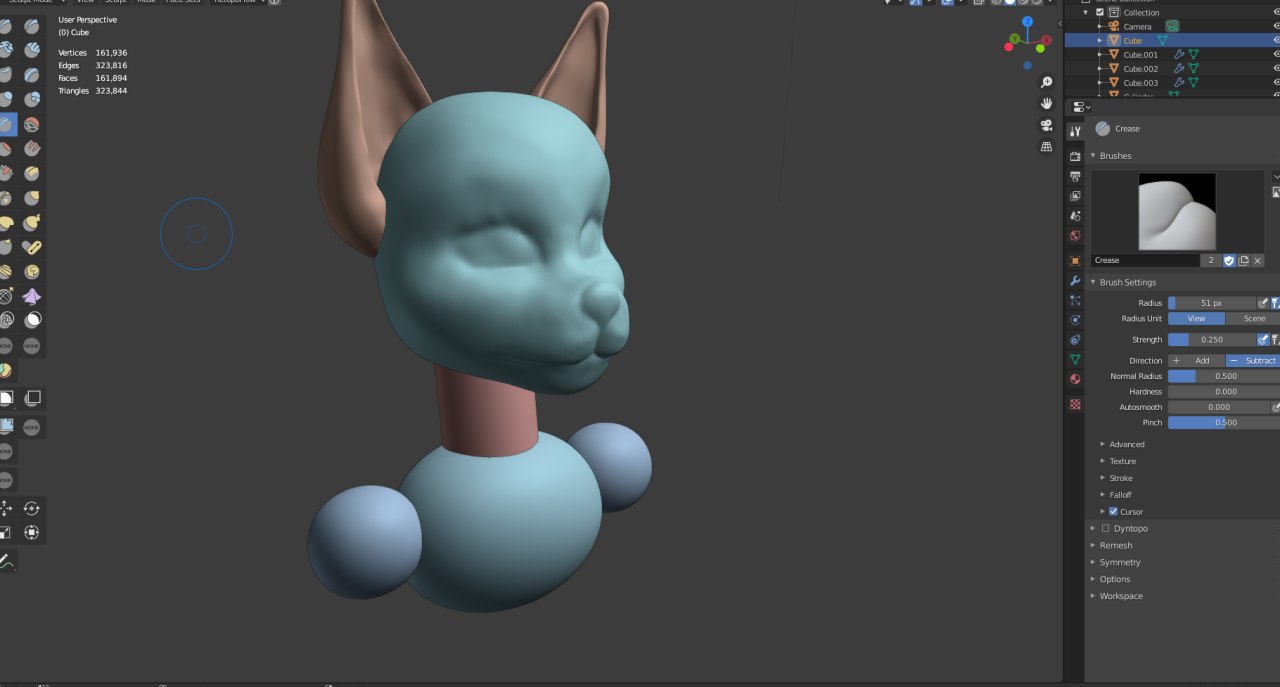This screenshot has height=687, width=1280.
Task: Select the Draw Sharp sculpt brush
Action: (x=32, y=26)
